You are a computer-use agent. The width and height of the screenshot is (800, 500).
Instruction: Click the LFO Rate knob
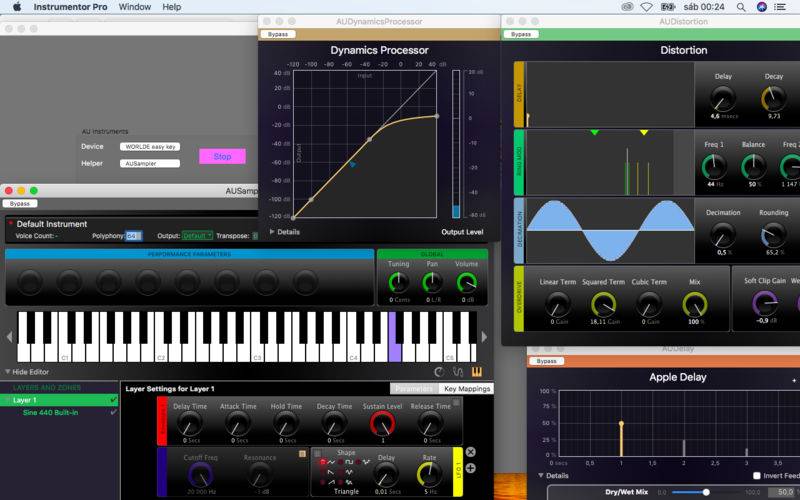(430, 474)
